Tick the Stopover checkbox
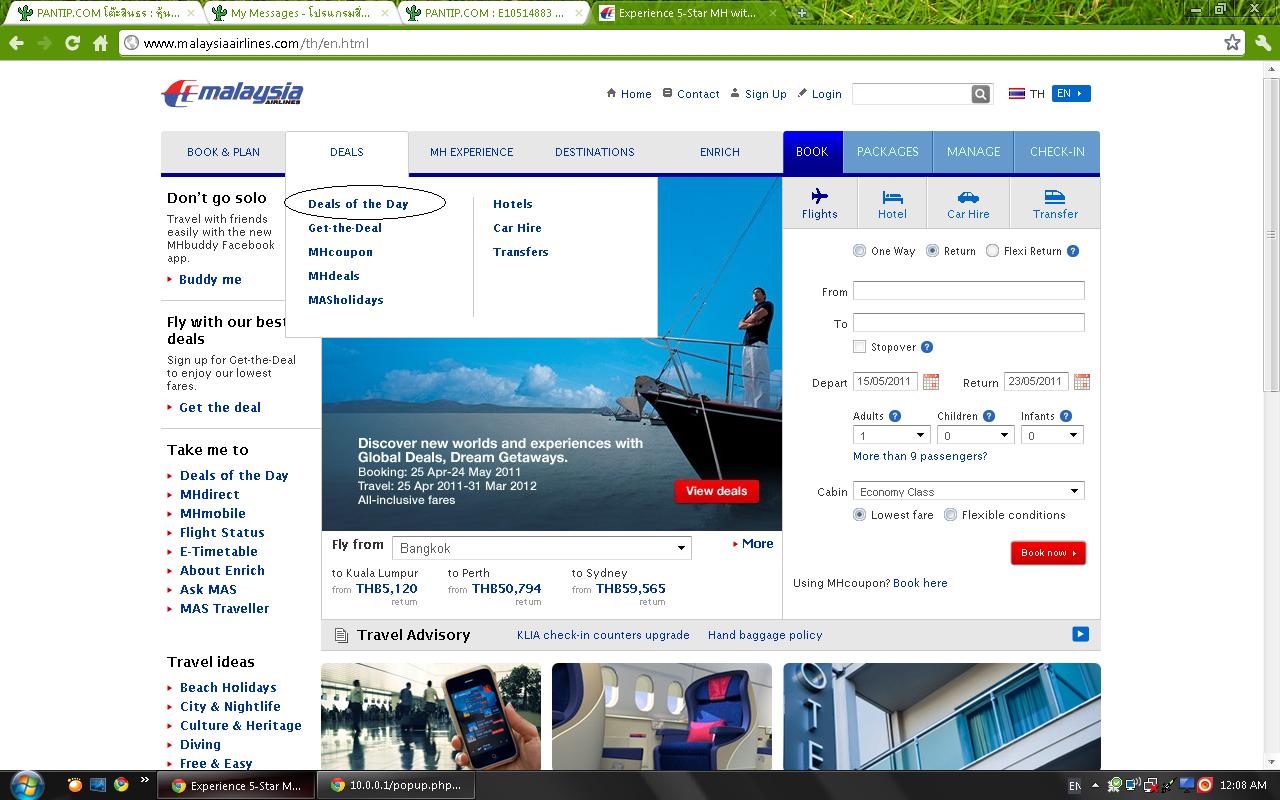Screen dimensions: 1280x800 point(859,347)
